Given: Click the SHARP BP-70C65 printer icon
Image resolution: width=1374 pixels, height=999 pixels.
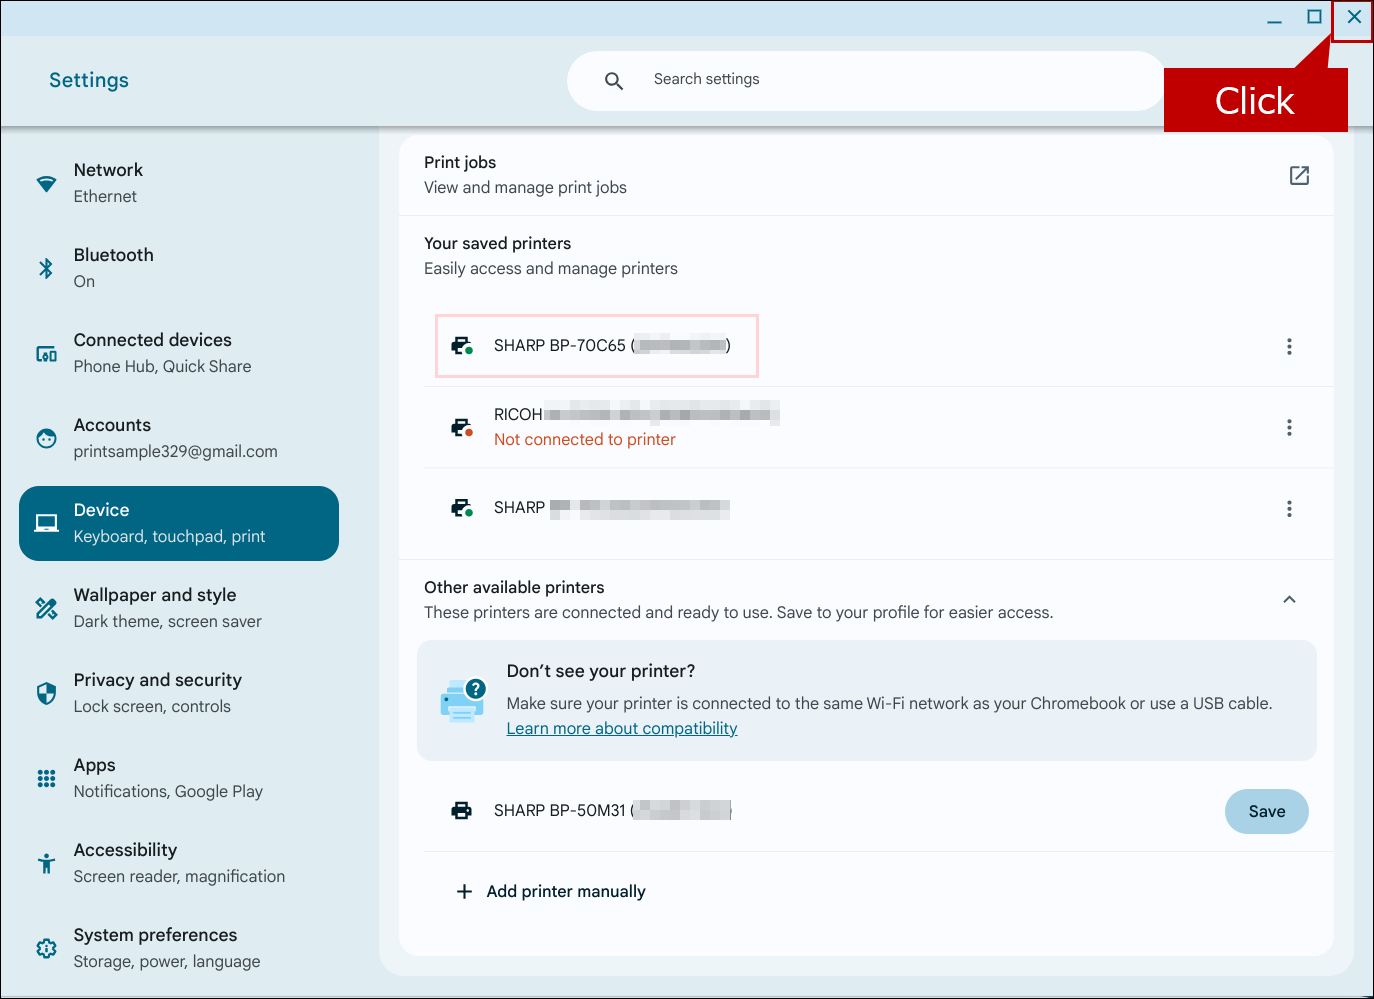Looking at the screenshot, I should 462,346.
